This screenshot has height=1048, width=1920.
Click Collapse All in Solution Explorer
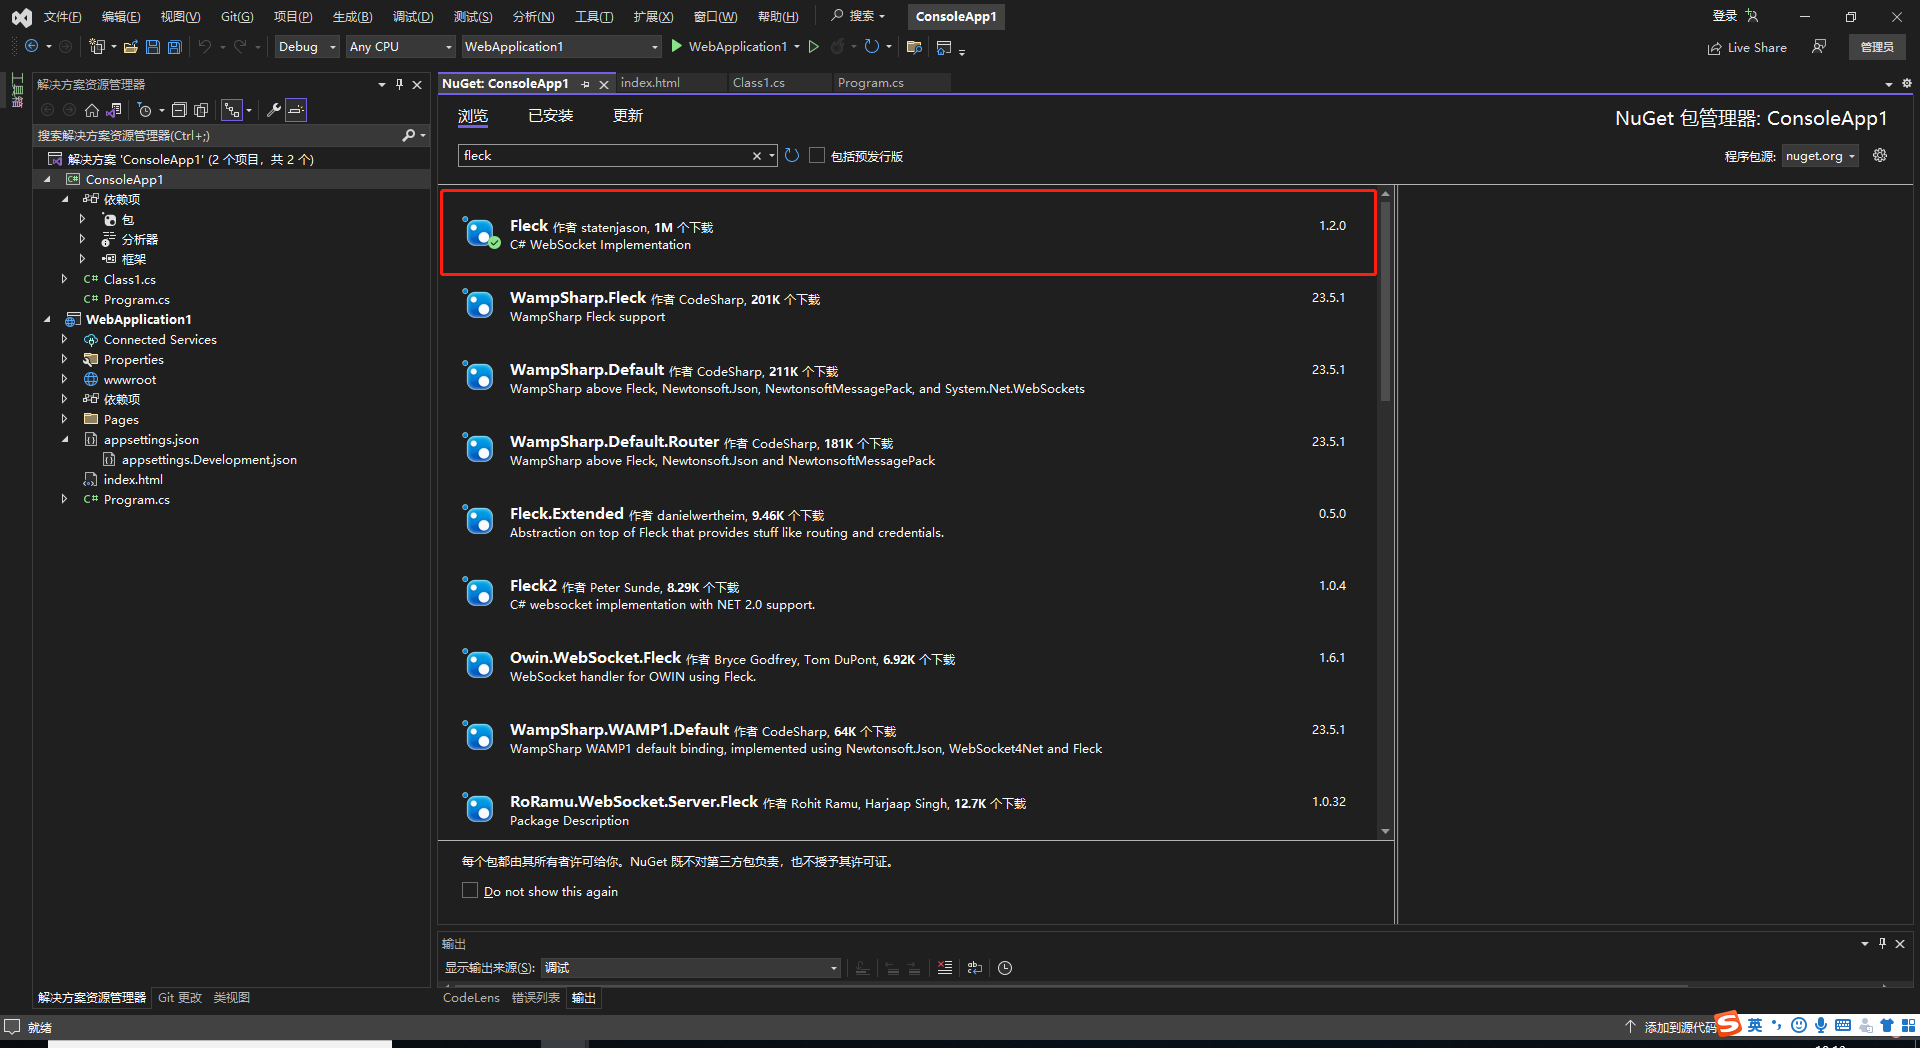pyautogui.click(x=179, y=110)
